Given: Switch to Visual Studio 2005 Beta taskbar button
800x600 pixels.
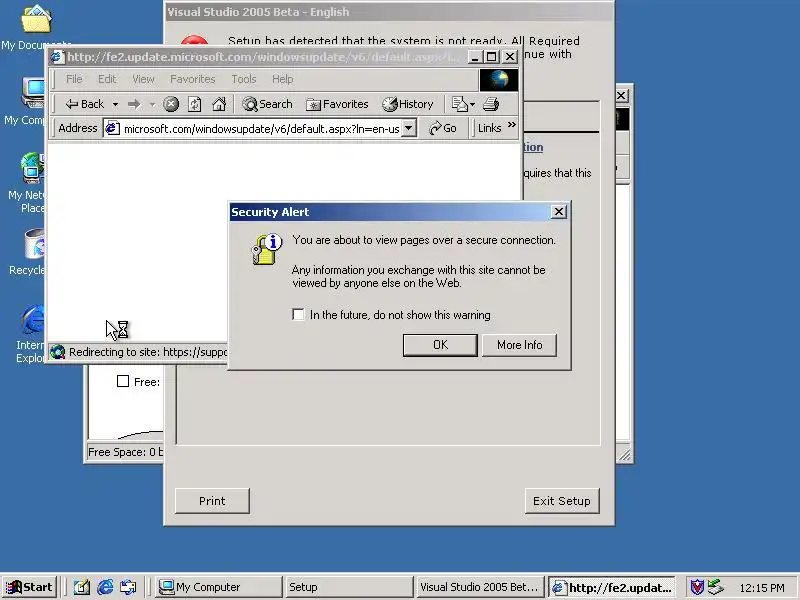Looking at the screenshot, I should [480, 587].
